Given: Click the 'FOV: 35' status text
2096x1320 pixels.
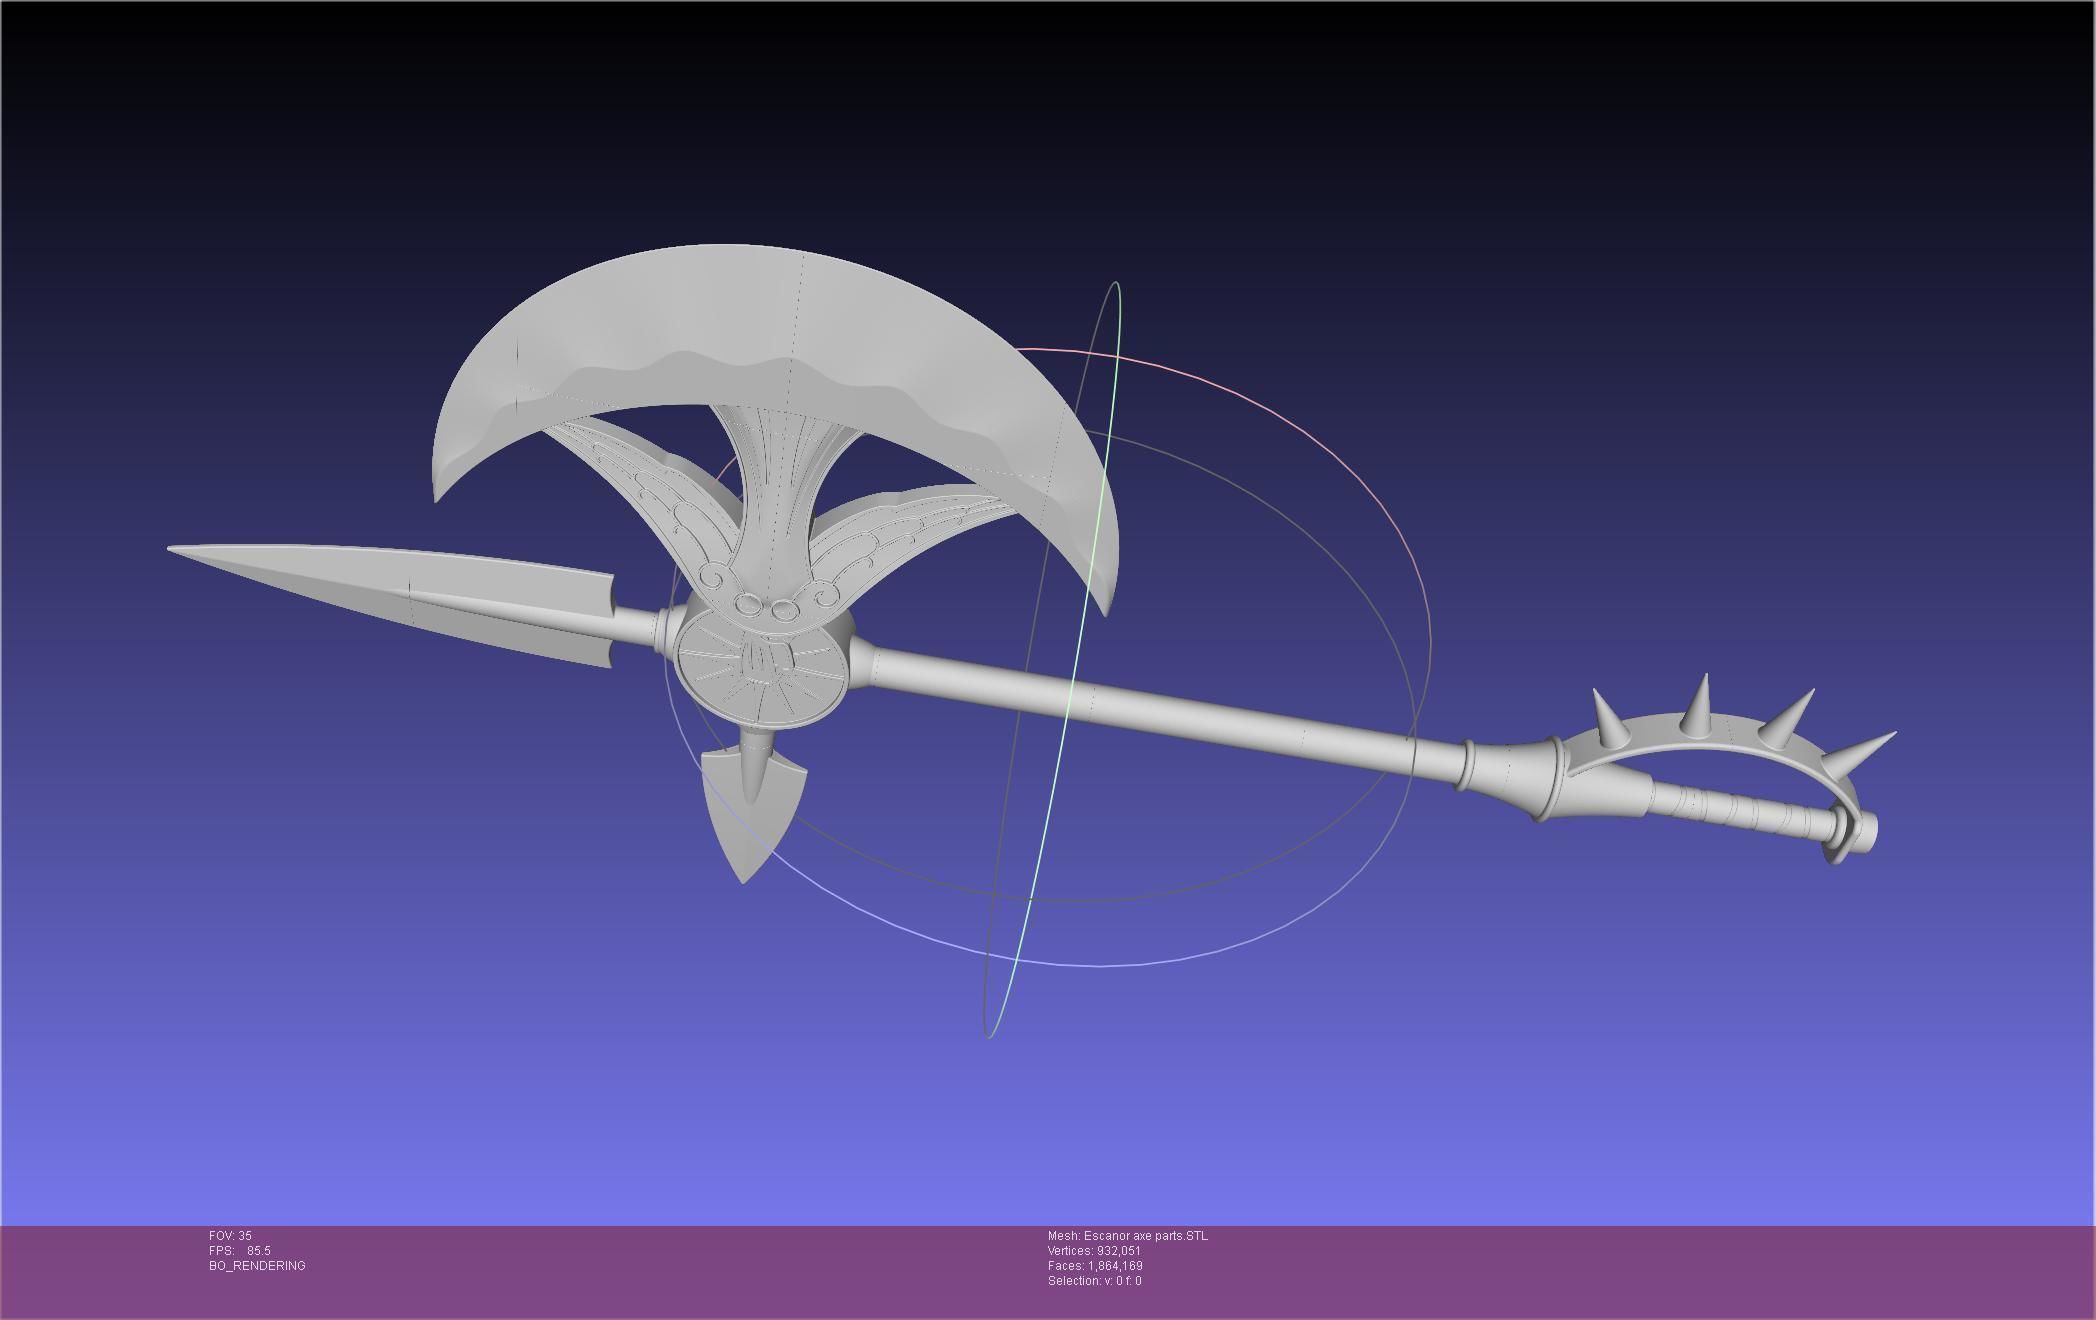Looking at the screenshot, I should pyautogui.click(x=230, y=1236).
